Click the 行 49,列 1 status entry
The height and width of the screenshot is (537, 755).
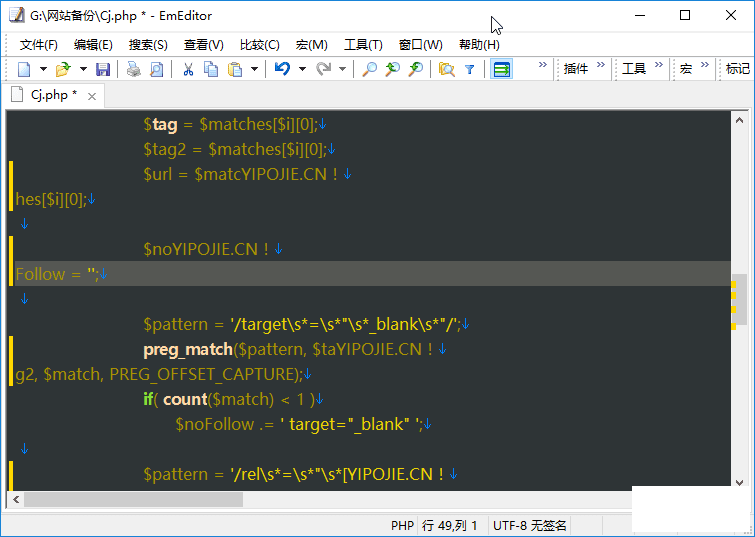pos(450,525)
